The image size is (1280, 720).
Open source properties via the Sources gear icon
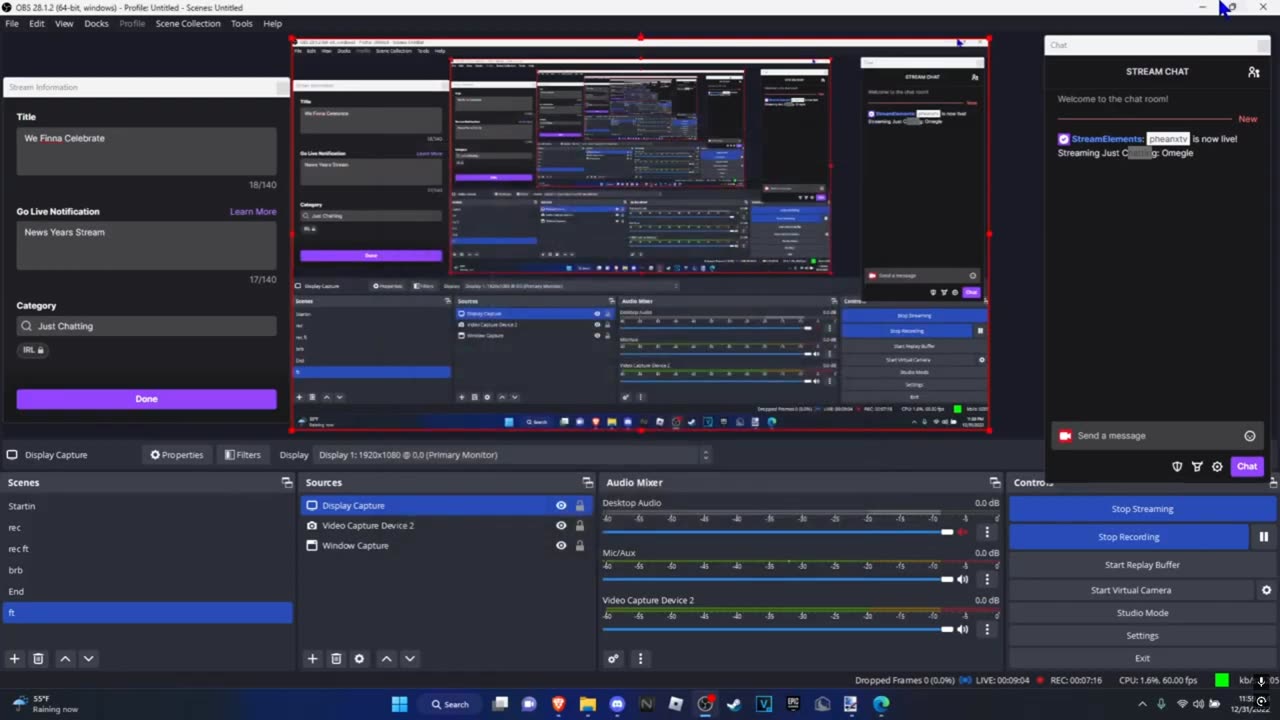pos(359,659)
